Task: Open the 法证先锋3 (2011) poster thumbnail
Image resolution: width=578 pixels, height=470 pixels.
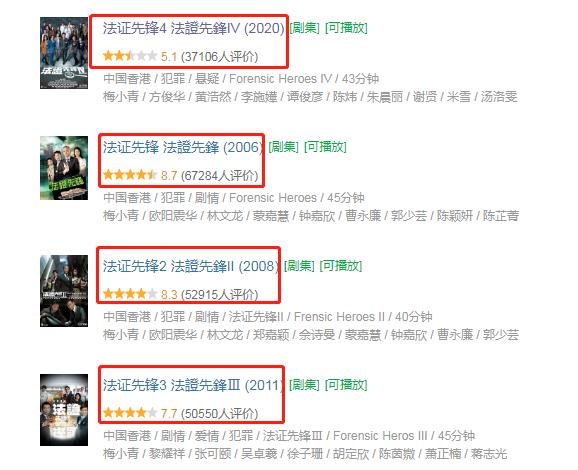Action: (64, 410)
